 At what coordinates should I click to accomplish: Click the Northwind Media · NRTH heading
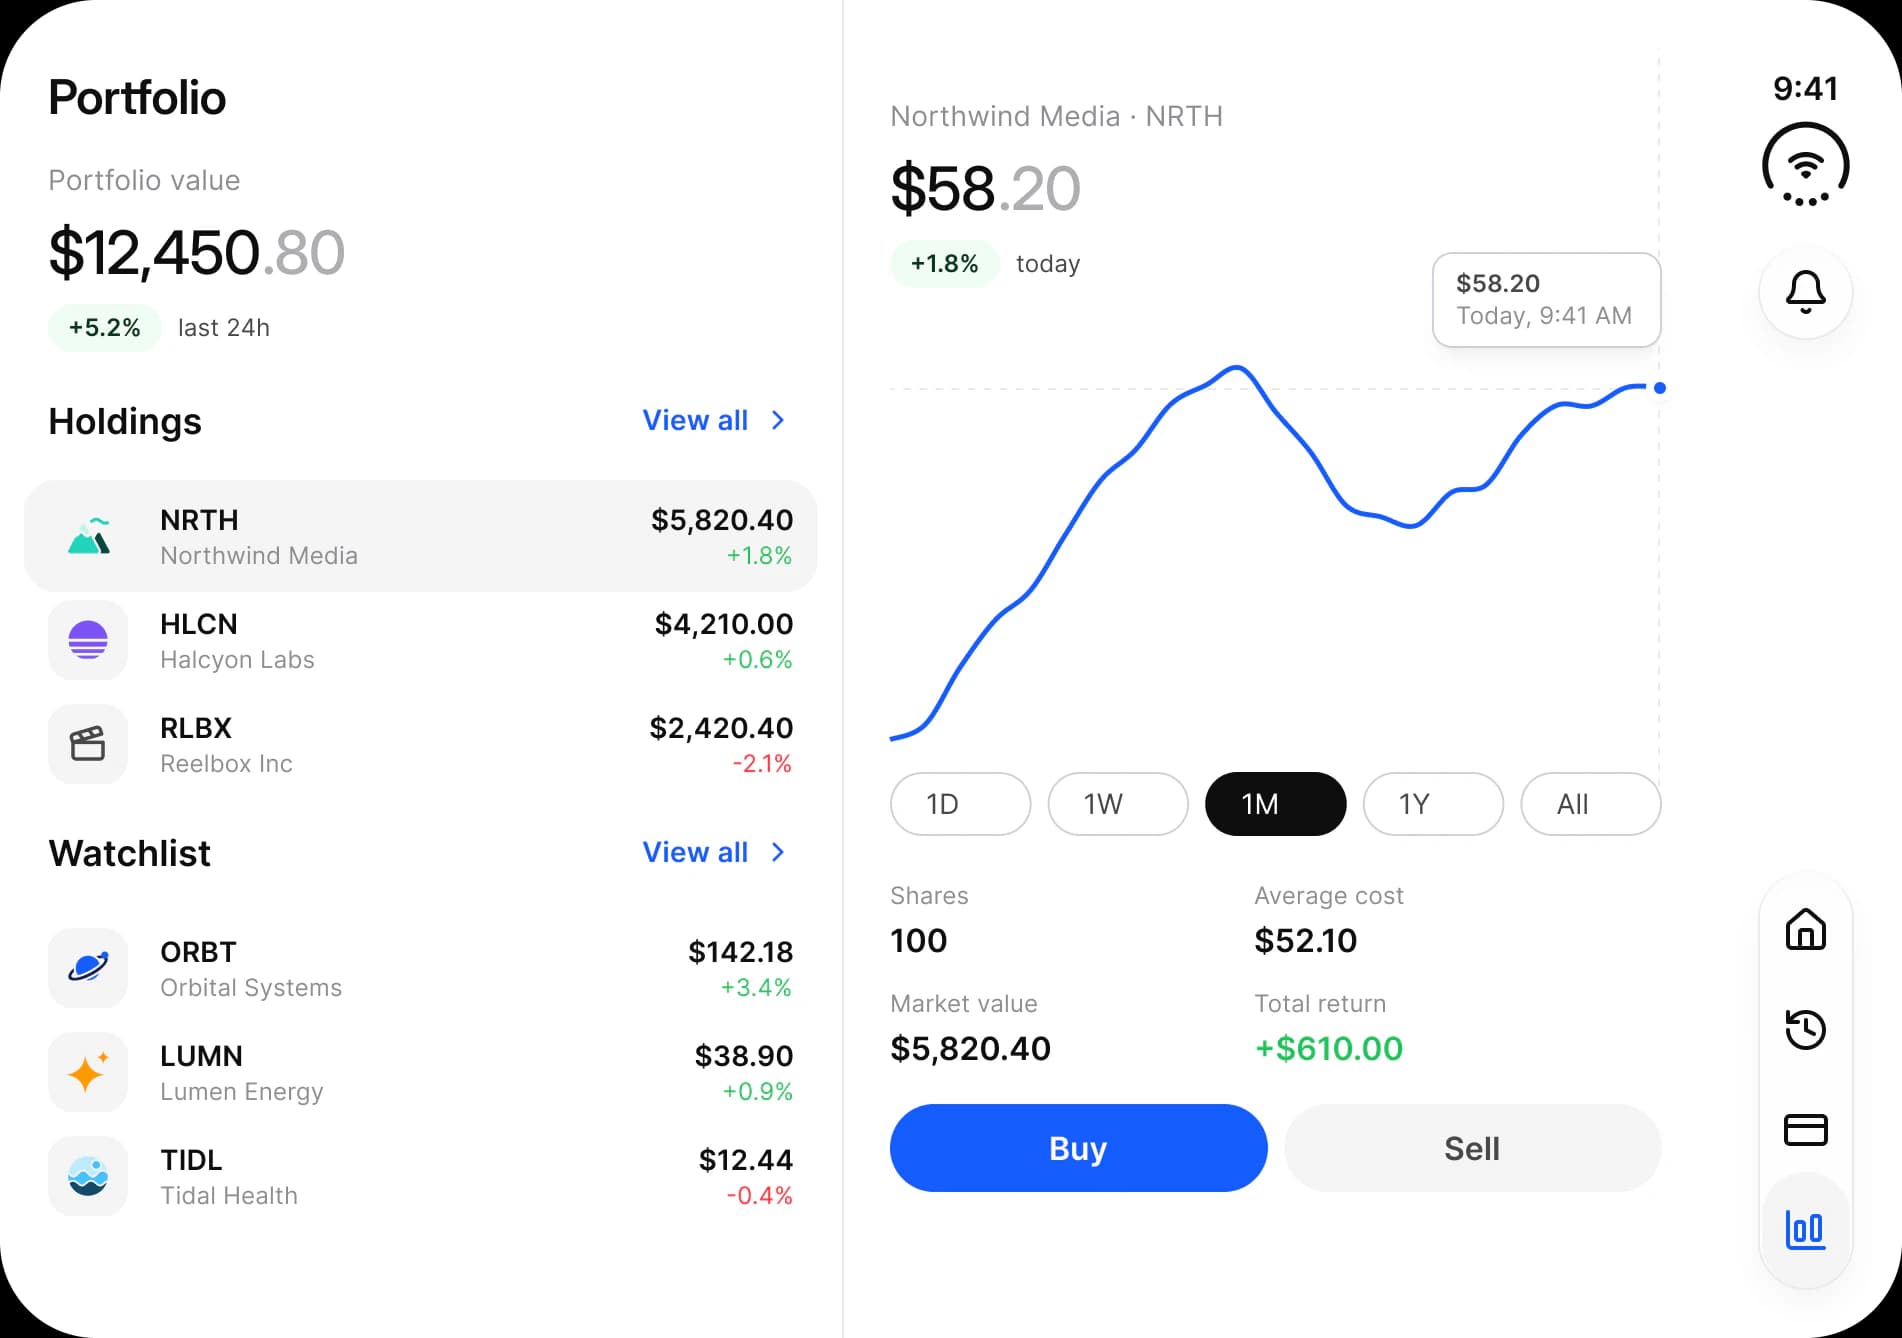pyautogui.click(x=1056, y=116)
